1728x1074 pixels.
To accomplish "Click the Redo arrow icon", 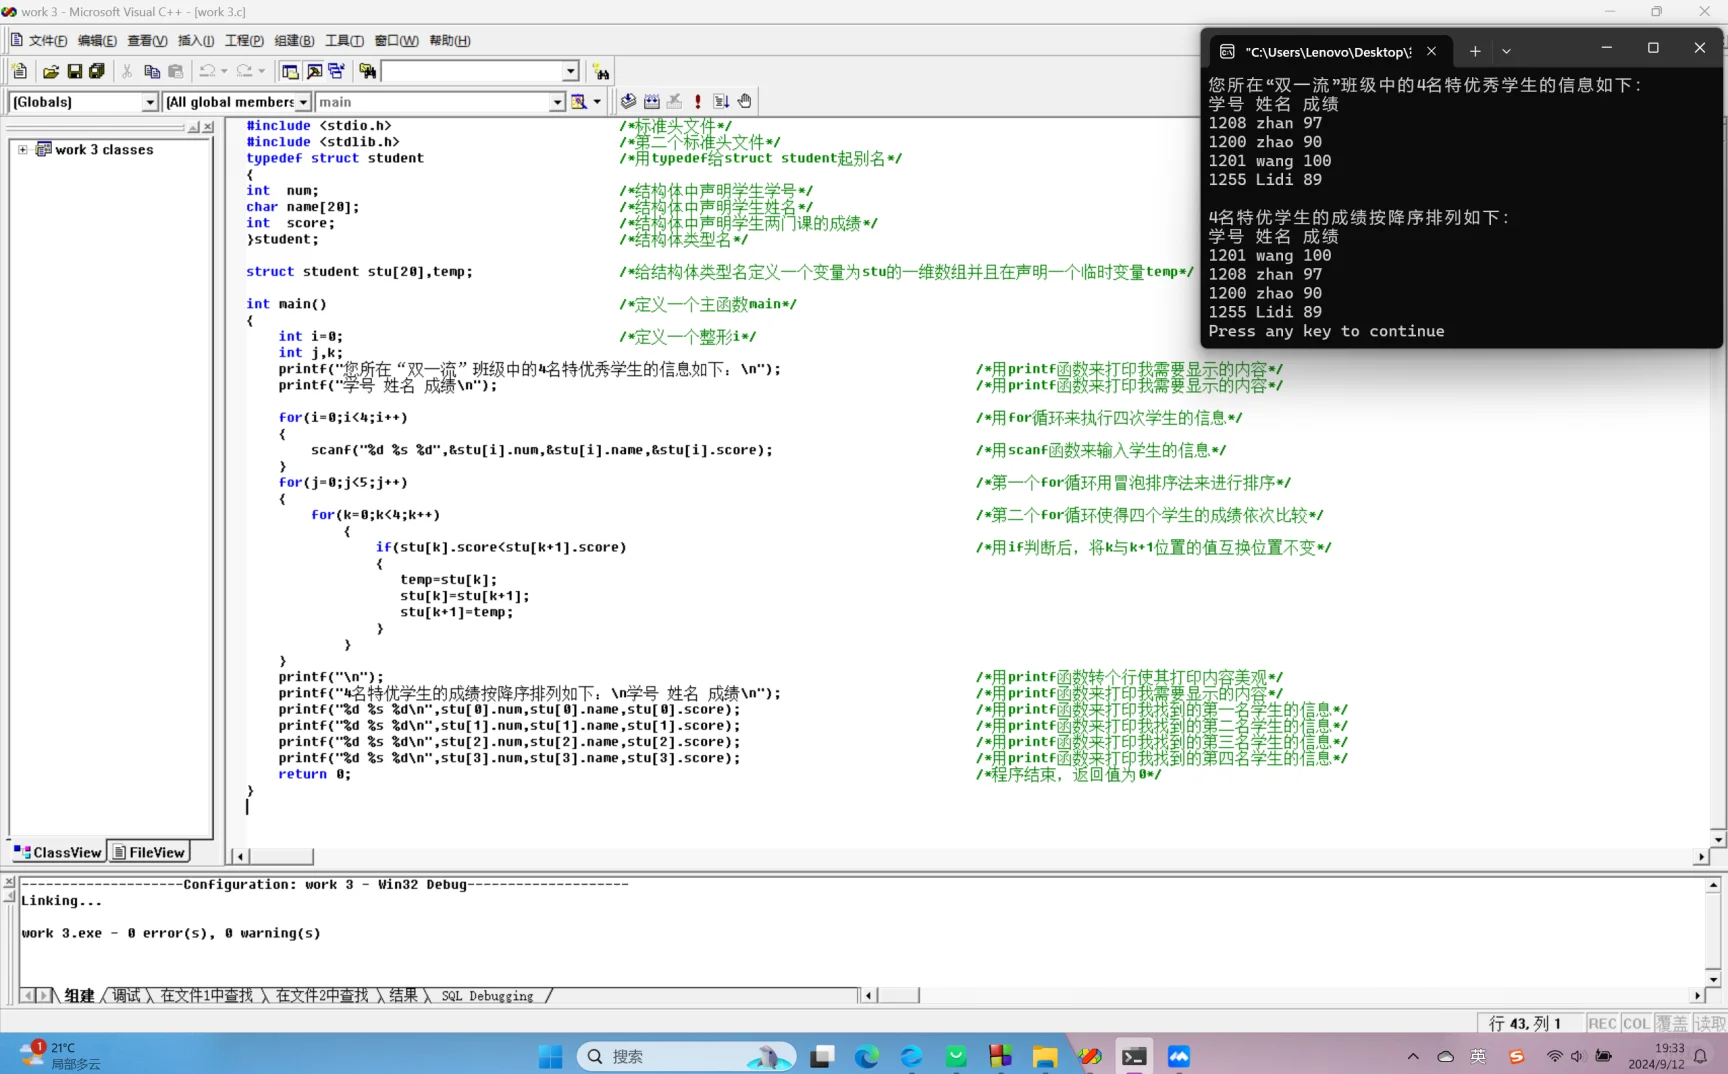I will pyautogui.click(x=245, y=71).
